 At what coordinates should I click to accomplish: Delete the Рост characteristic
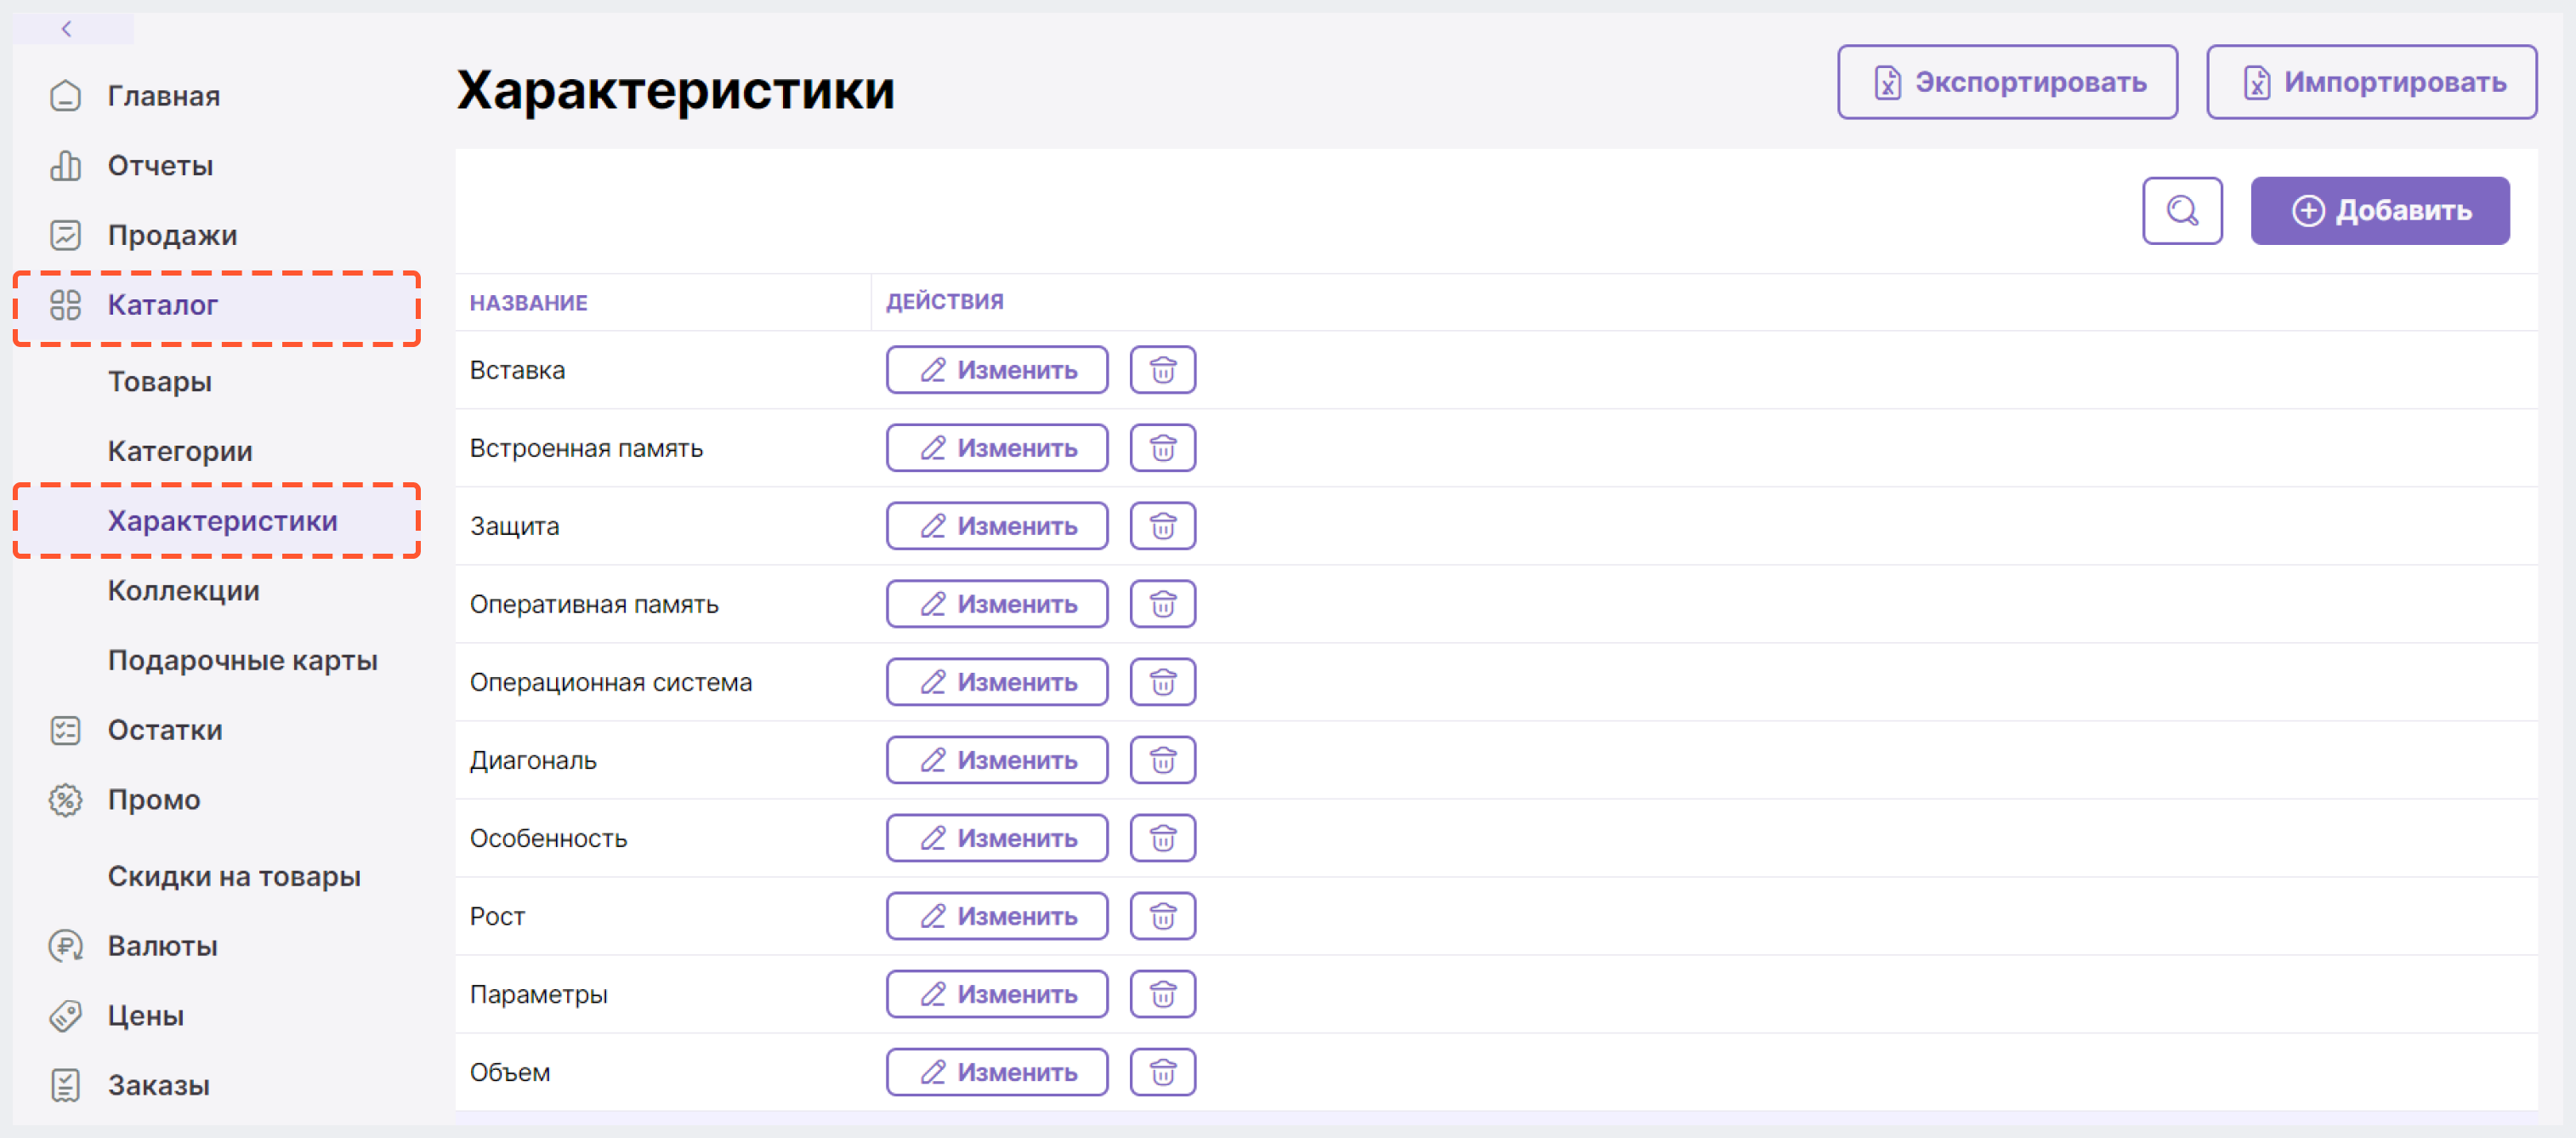click(1162, 916)
